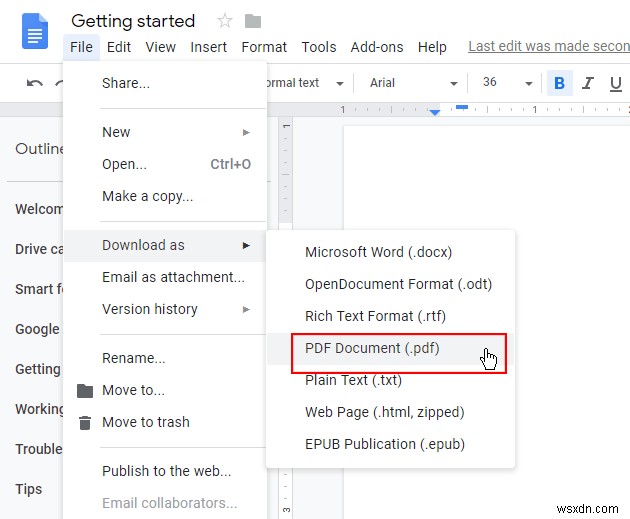
Task: Select Email as attachment...
Action: point(165,277)
